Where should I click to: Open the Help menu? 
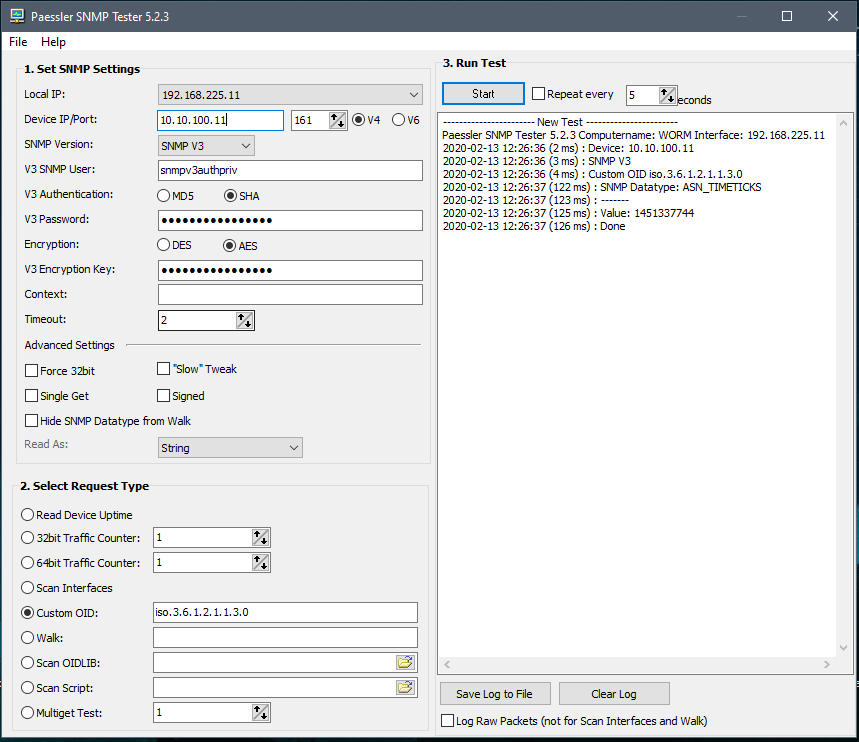coord(53,42)
